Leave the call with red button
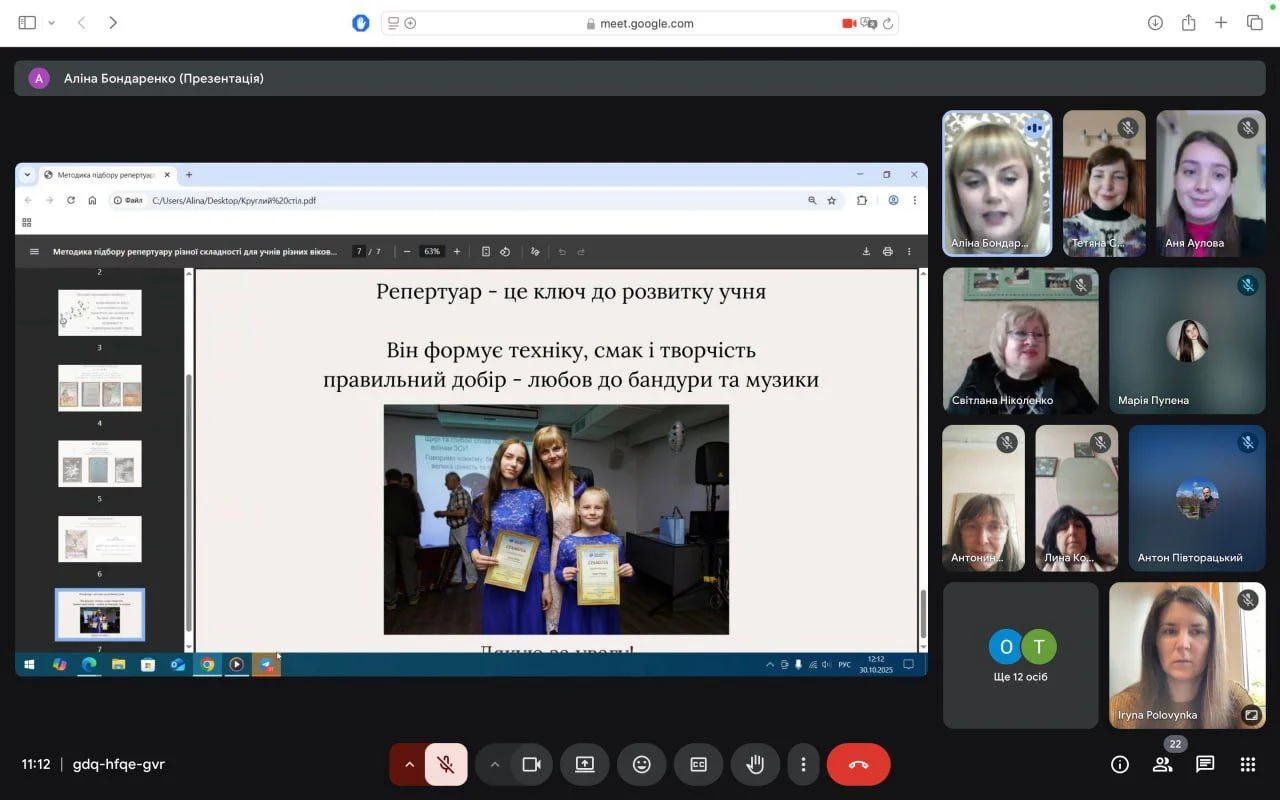Screen dimensions: 1280x800 click(858, 765)
